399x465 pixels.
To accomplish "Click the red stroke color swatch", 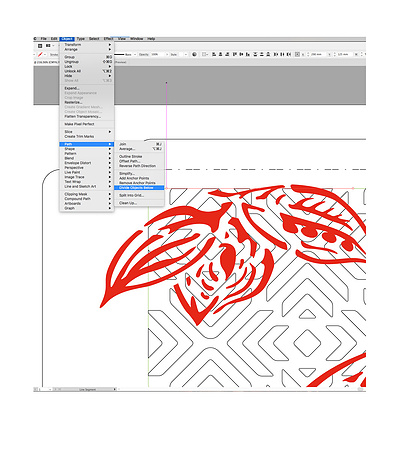I will [40, 54].
